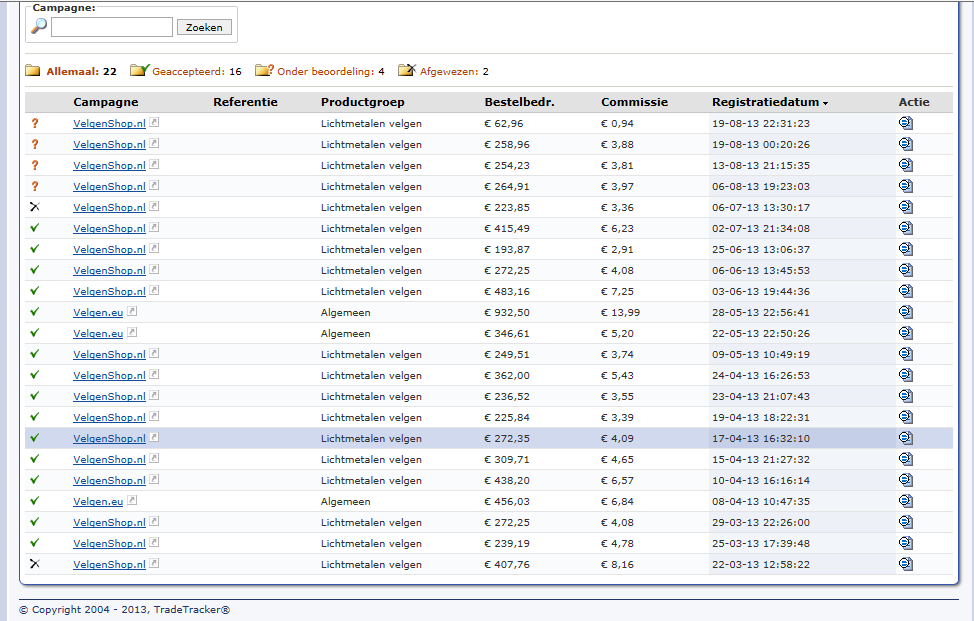Select the order amount € 309,71

pos(507,460)
